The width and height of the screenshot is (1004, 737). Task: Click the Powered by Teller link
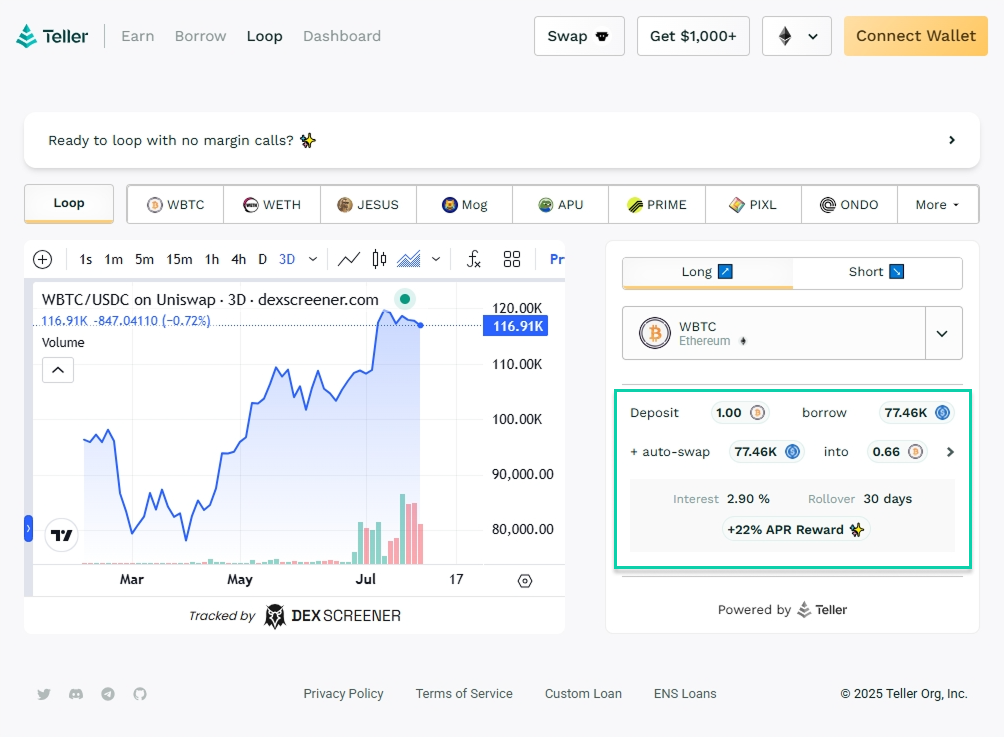pyautogui.click(x=782, y=610)
